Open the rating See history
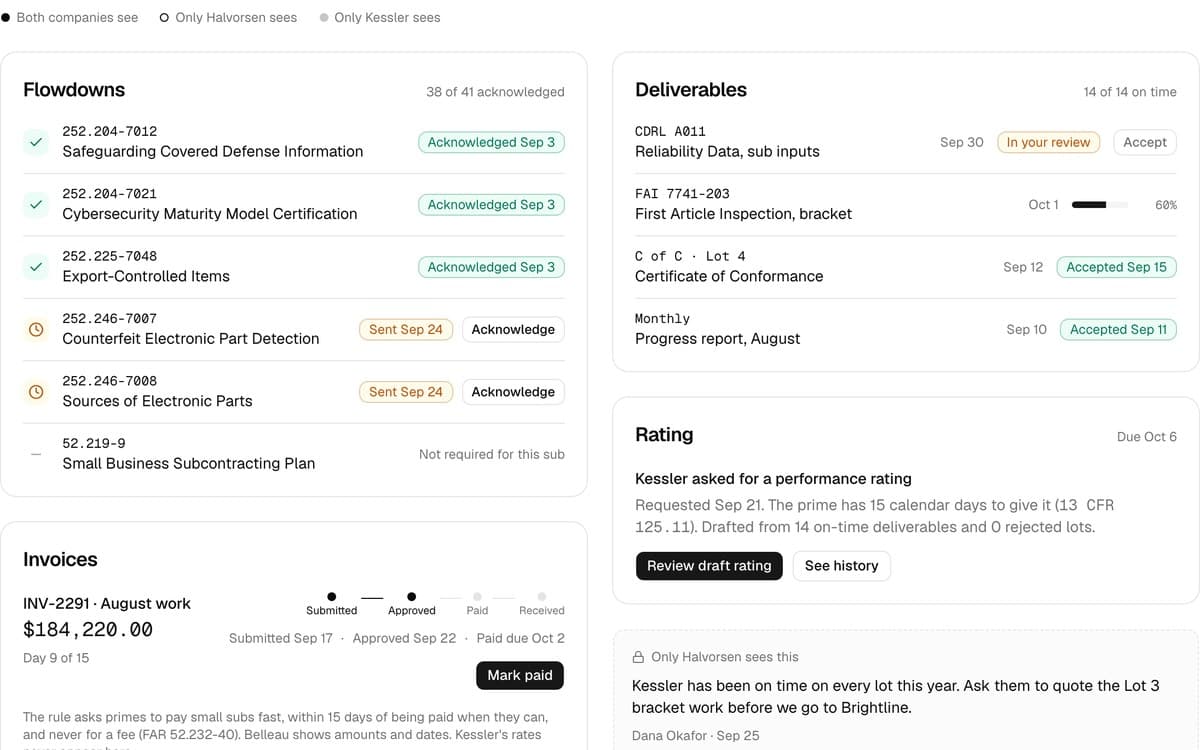Viewport: 1200px width, 750px height. (x=841, y=566)
